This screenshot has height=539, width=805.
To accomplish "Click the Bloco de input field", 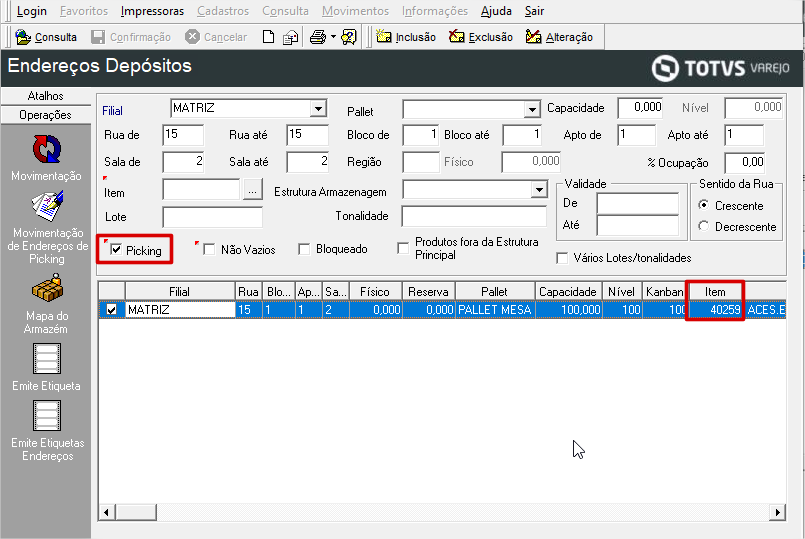I will (x=421, y=135).
